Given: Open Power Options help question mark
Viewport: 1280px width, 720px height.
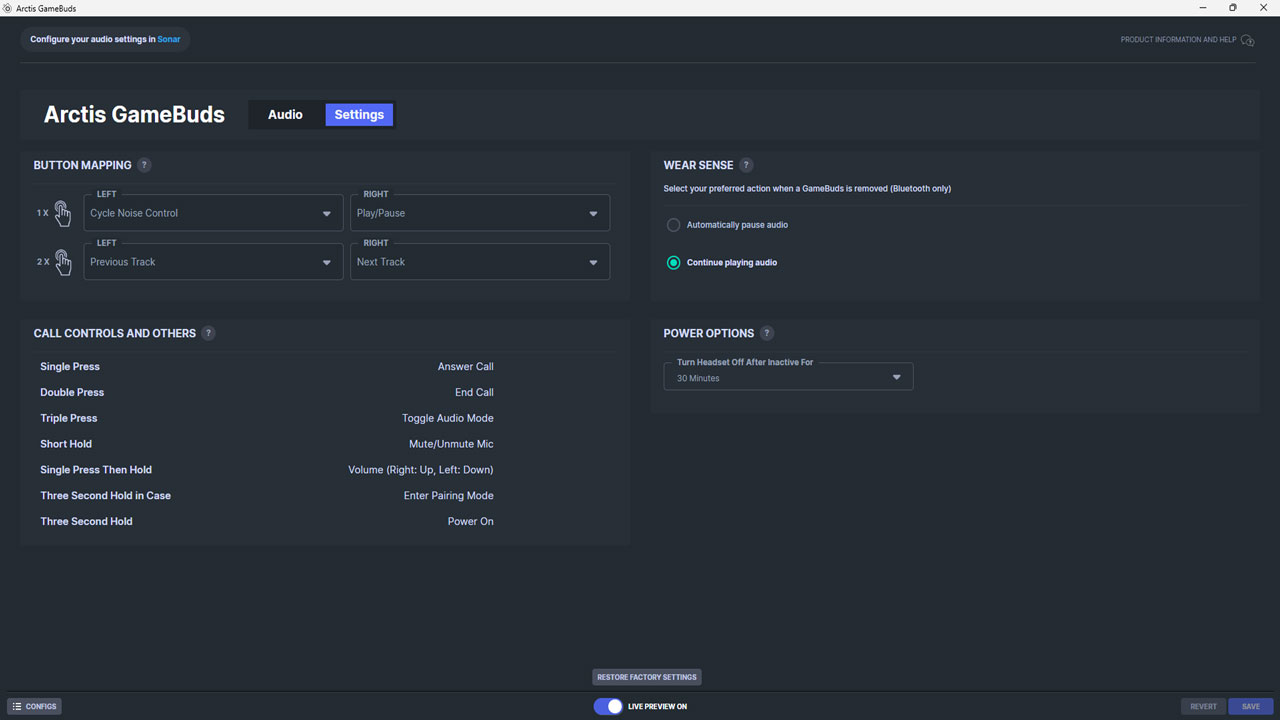Looking at the screenshot, I should point(767,333).
